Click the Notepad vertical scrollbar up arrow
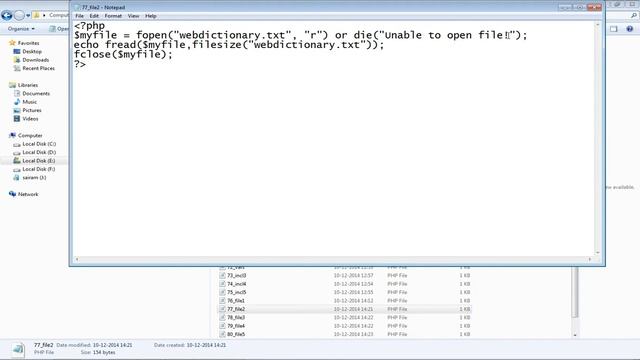This screenshot has width=640, height=360. pyautogui.click(x=598, y=25)
